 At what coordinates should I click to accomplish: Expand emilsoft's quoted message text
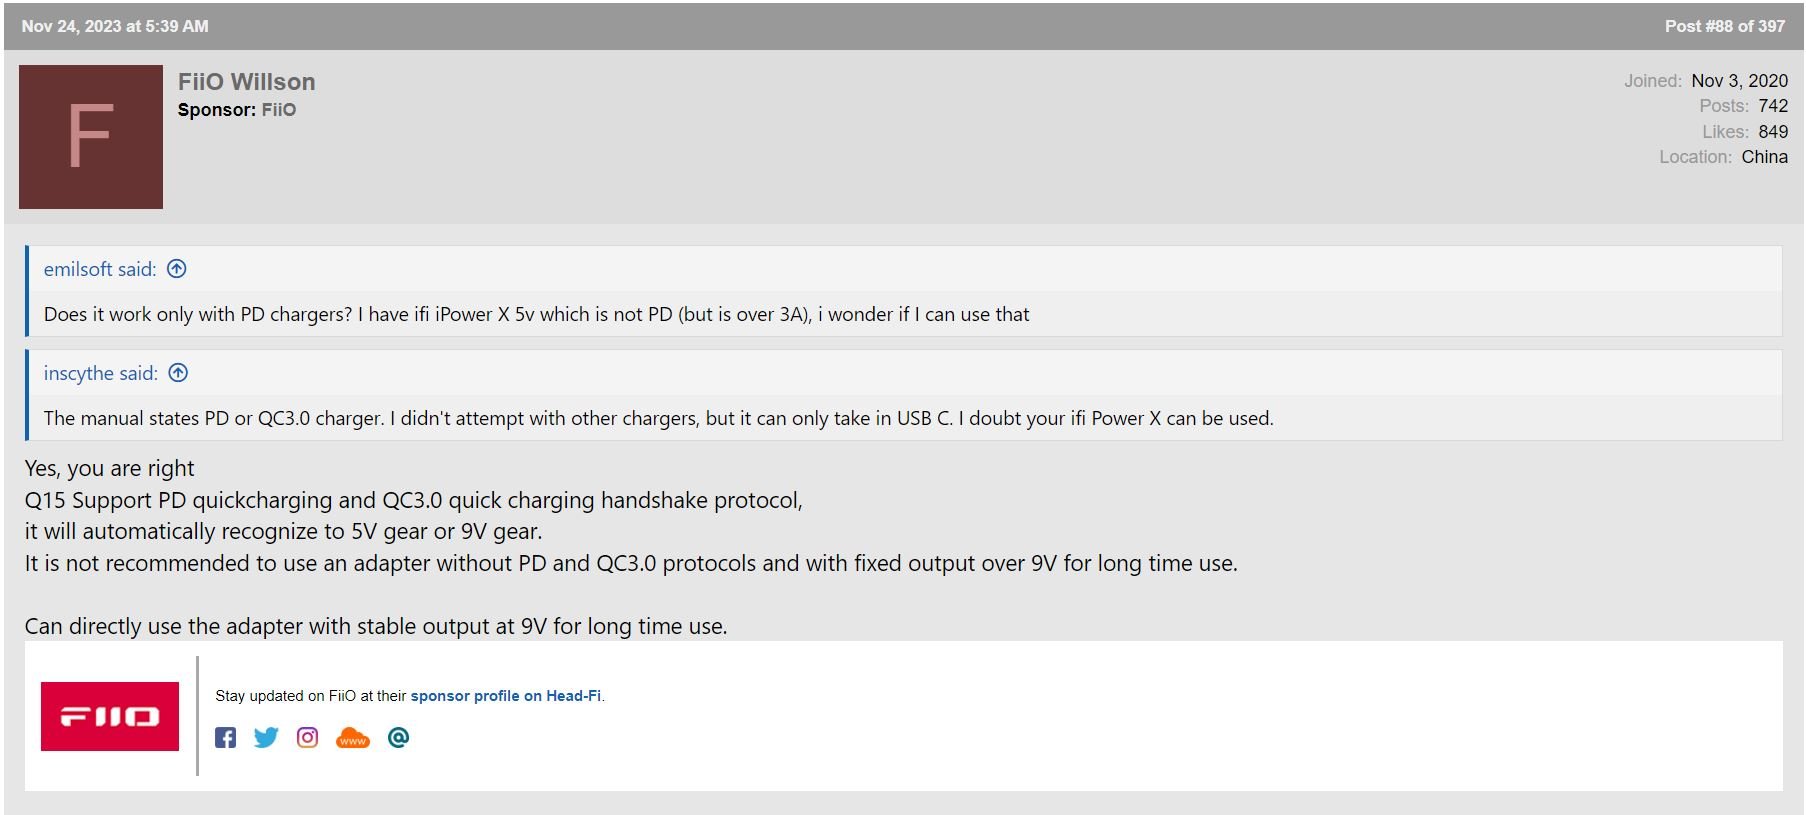coord(536,314)
